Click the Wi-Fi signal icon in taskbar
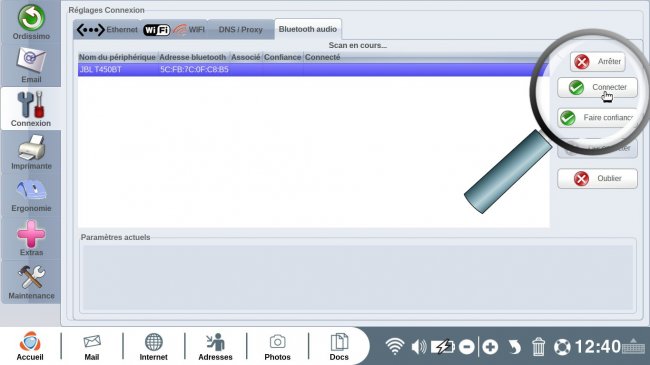Image resolution: width=650 pixels, height=365 pixels. click(394, 346)
